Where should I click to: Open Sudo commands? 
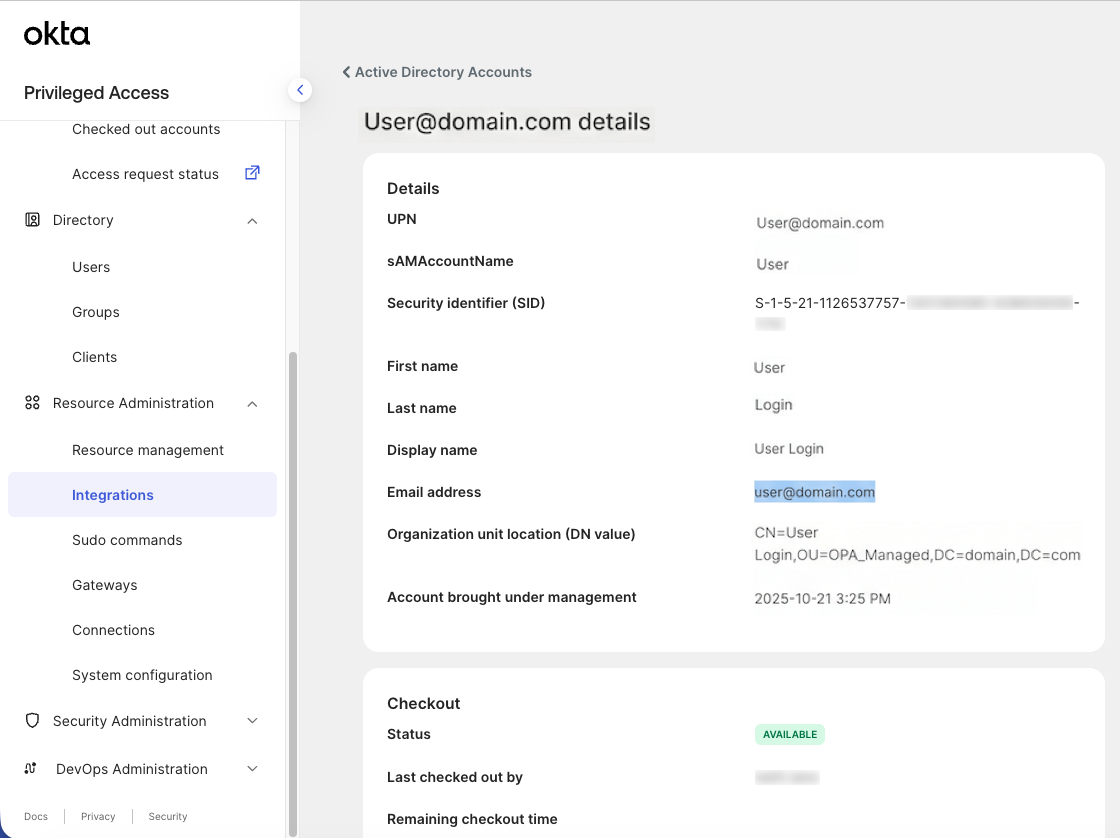127,540
